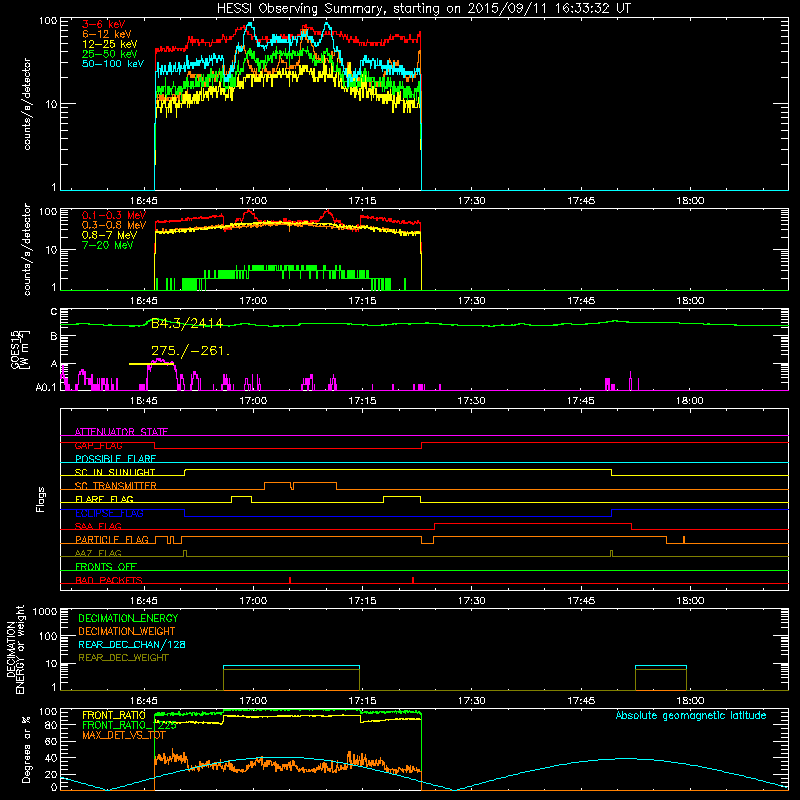Click the 0.8-7 MeV legend label
This screenshot has height=800, width=800.
(x=110, y=235)
